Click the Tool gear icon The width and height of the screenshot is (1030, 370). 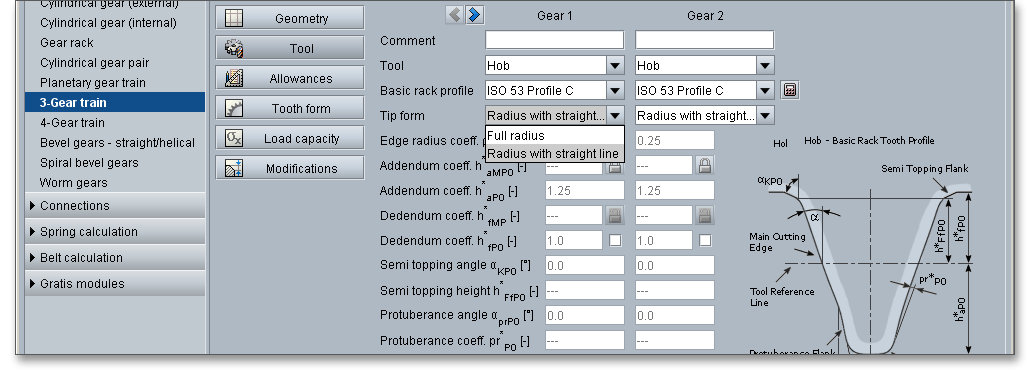point(234,49)
